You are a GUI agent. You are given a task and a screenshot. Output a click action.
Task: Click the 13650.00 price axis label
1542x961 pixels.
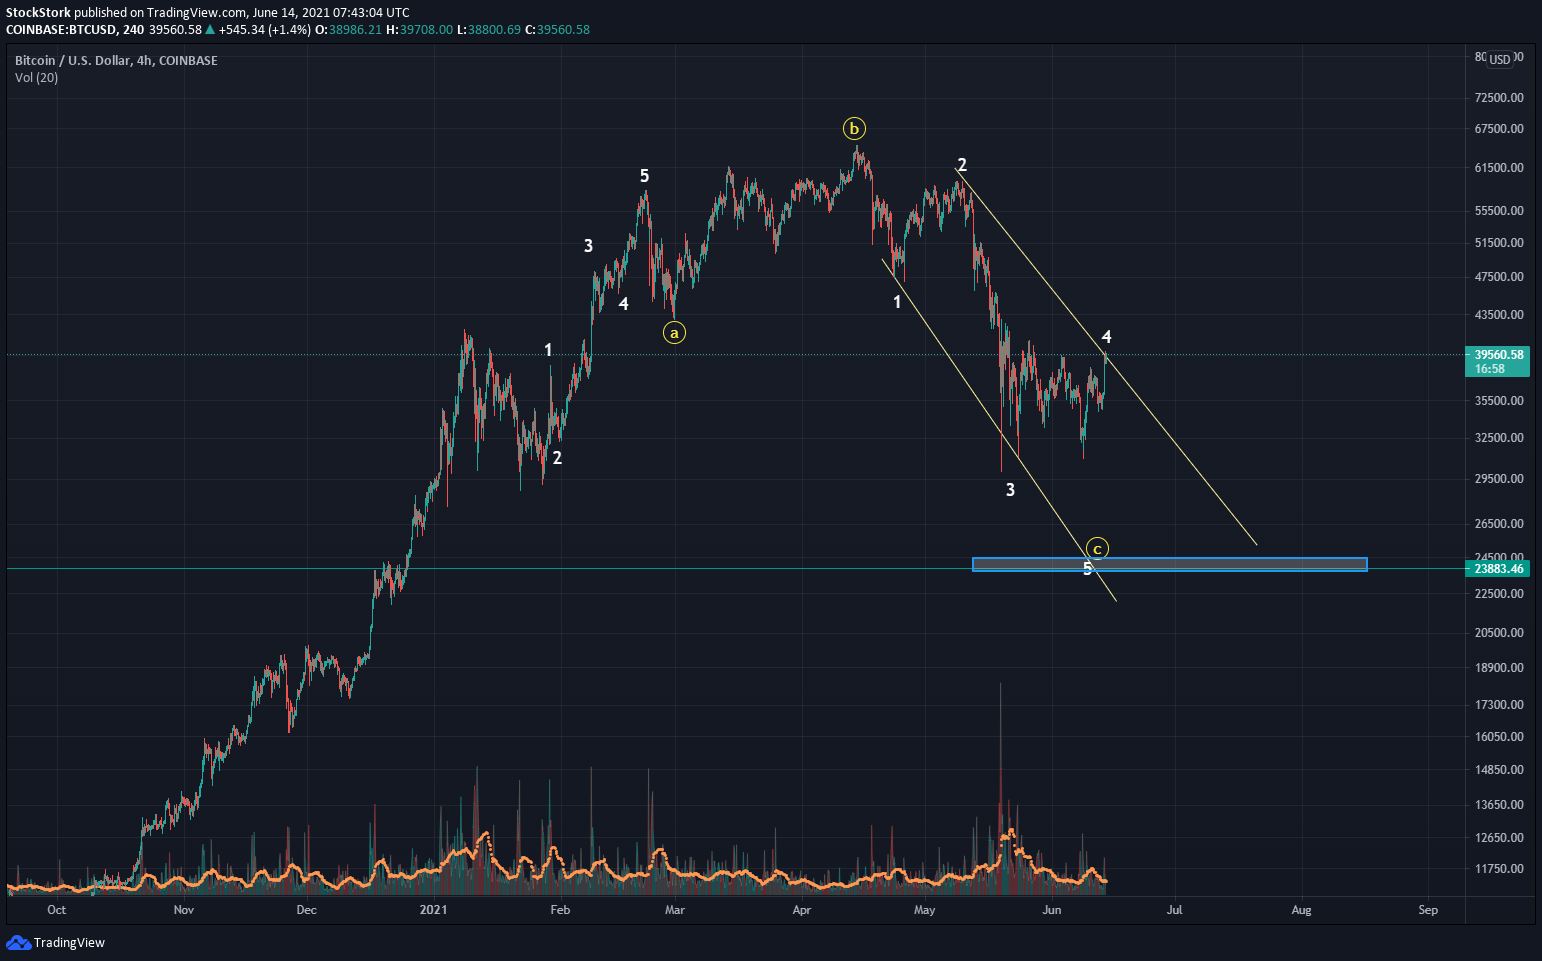pos(1499,805)
